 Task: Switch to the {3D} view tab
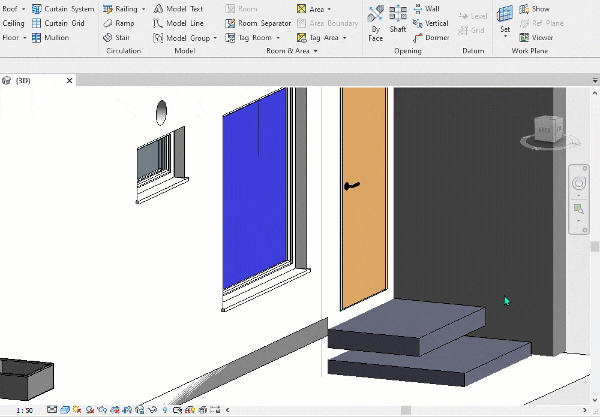click(x=23, y=80)
